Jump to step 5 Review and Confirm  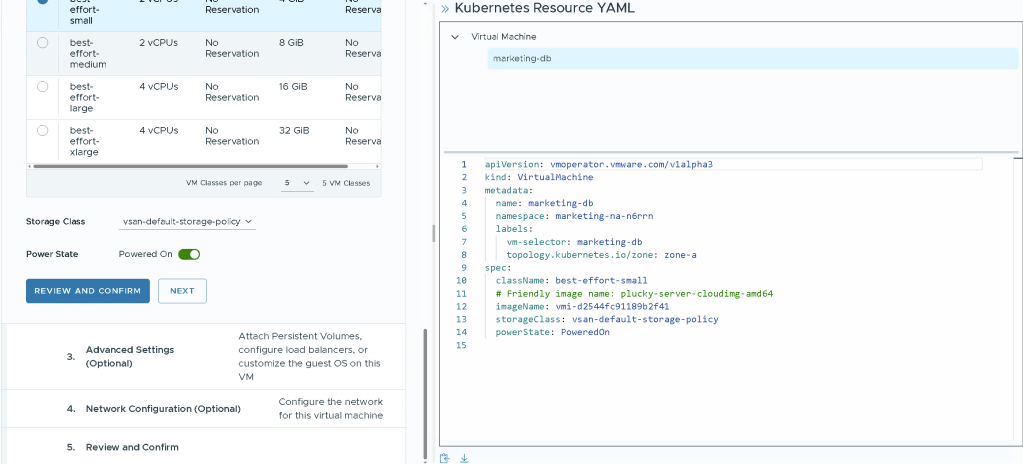132,447
